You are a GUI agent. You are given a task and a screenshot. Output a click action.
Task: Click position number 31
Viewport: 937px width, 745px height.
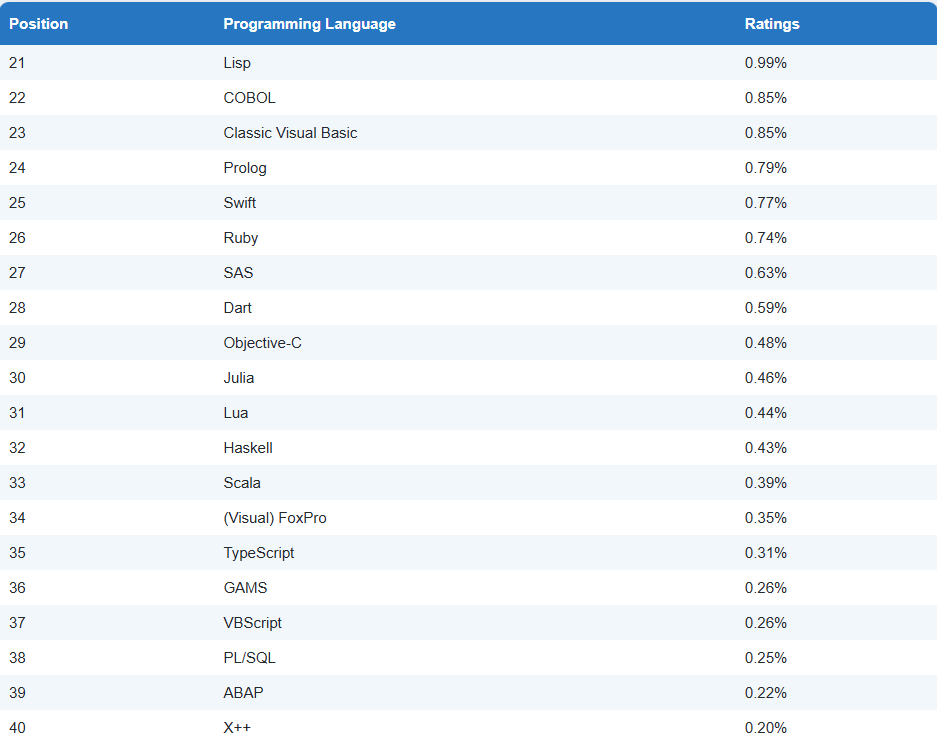tap(17, 413)
